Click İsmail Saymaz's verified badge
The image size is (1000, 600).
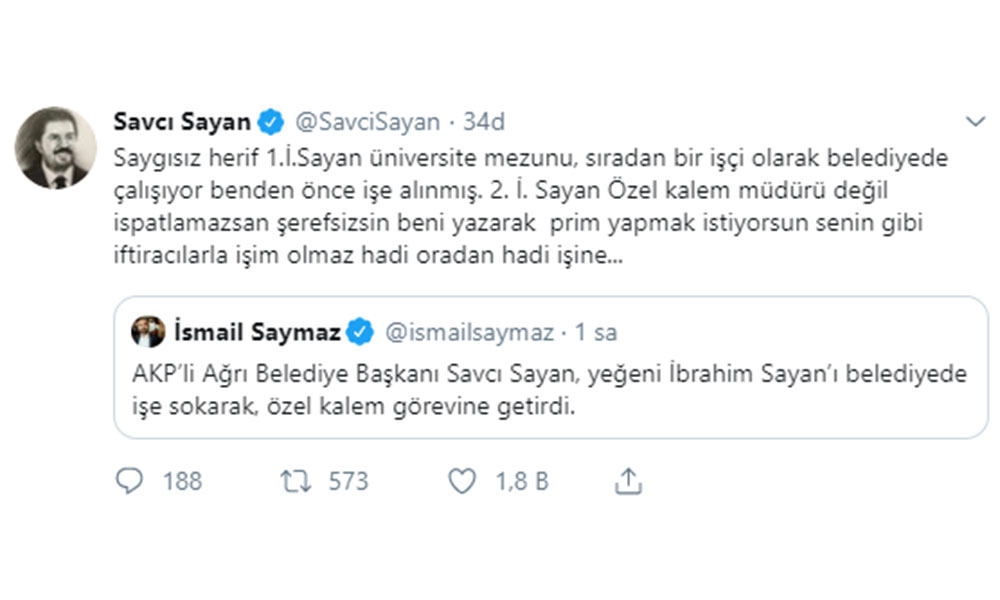tap(360, 331)
